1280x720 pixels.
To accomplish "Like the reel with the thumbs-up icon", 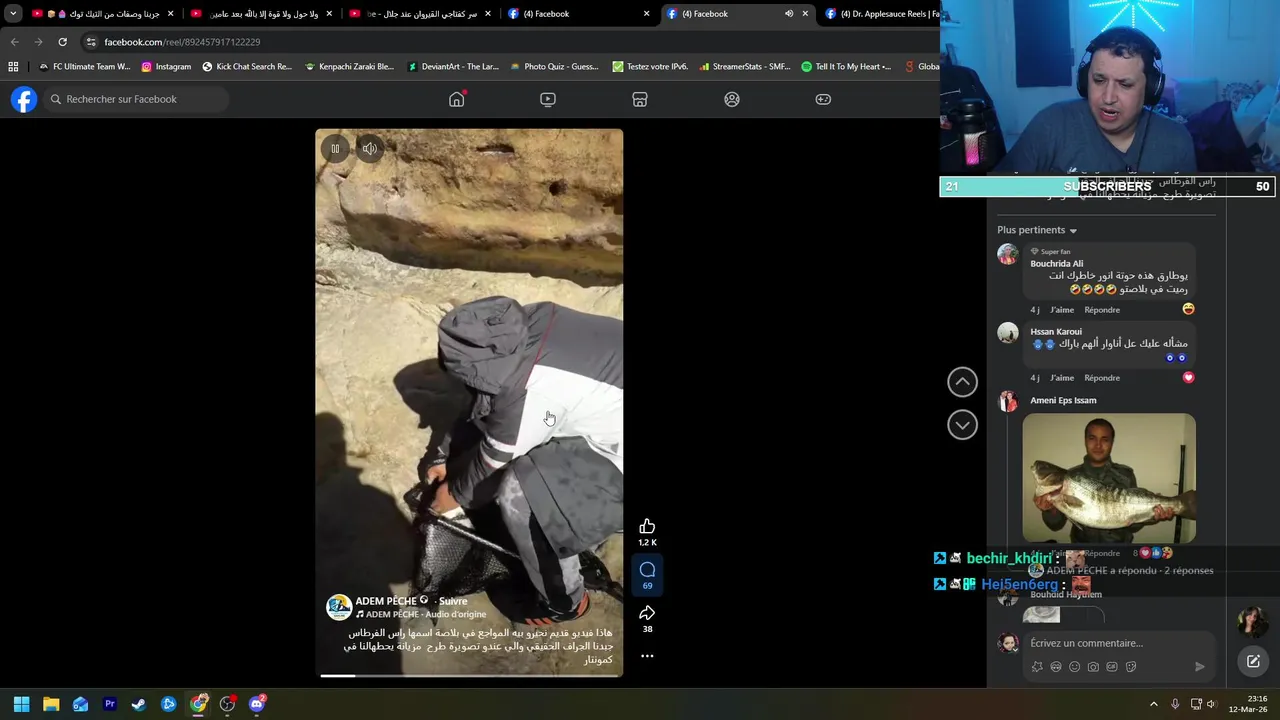I will click(647, 527).
